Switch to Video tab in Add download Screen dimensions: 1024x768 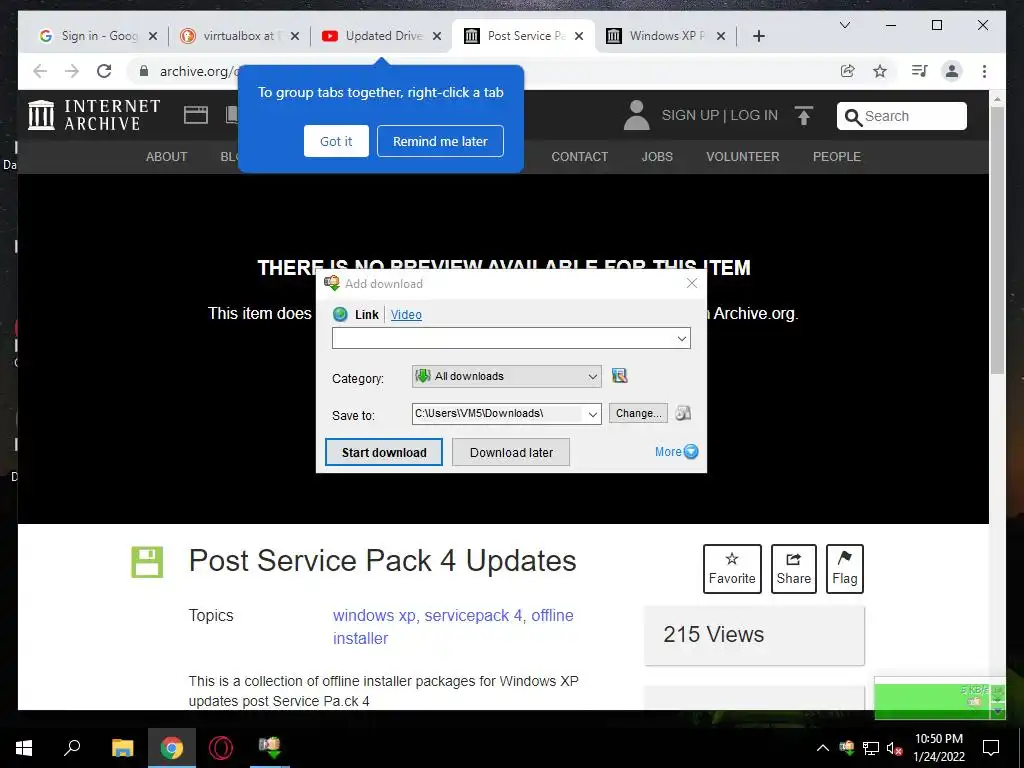[406, 315]
